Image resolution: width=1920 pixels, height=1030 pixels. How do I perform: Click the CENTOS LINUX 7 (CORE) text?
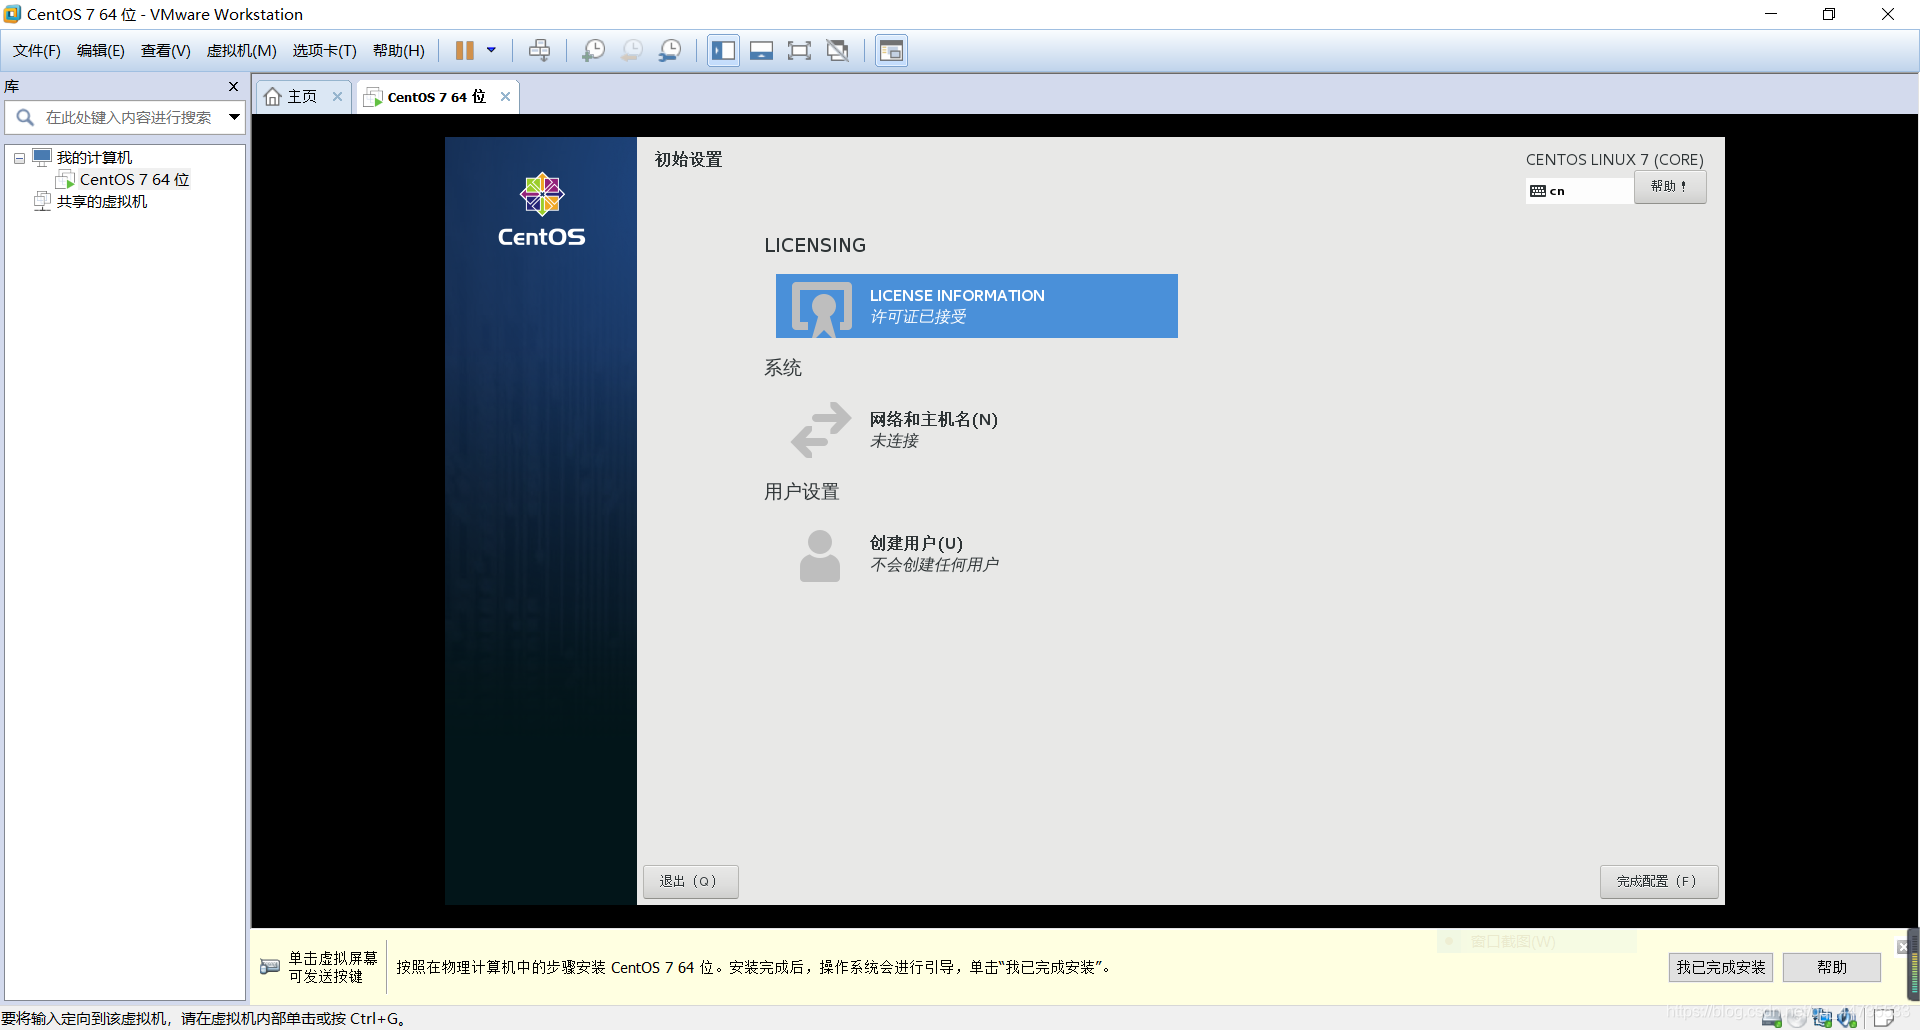tap(1614, 159)
